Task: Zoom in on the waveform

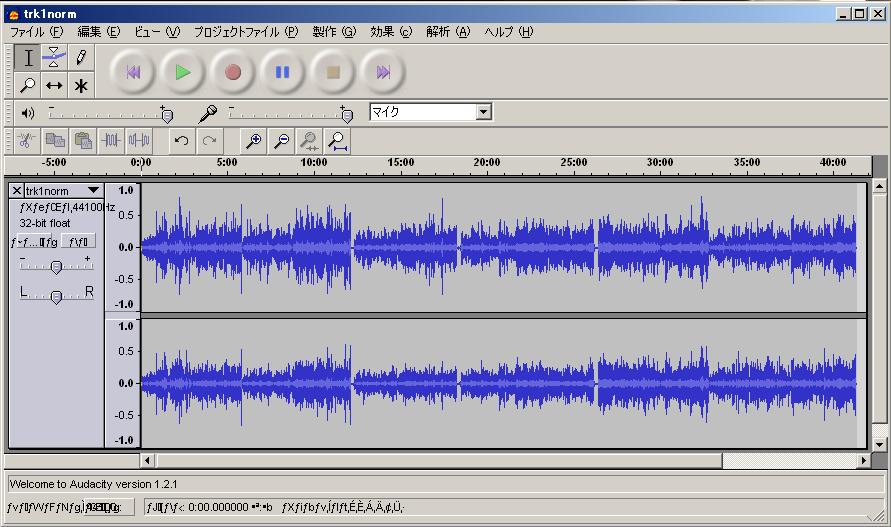Action: tap(253, 140)
